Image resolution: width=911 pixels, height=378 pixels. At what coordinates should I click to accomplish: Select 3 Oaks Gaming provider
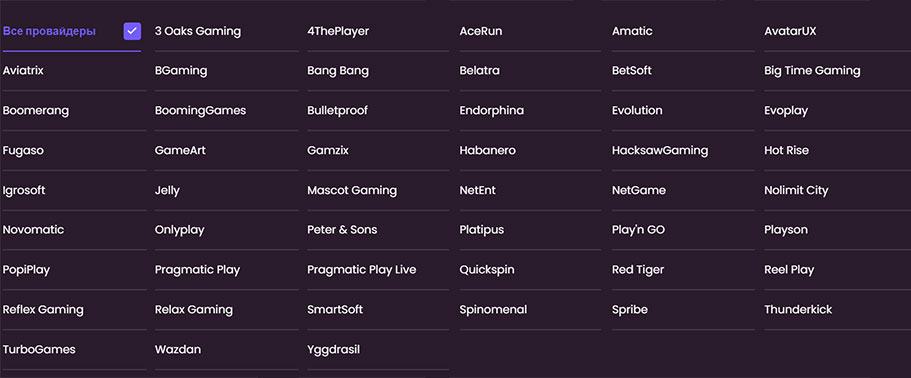tap(198, 31)
